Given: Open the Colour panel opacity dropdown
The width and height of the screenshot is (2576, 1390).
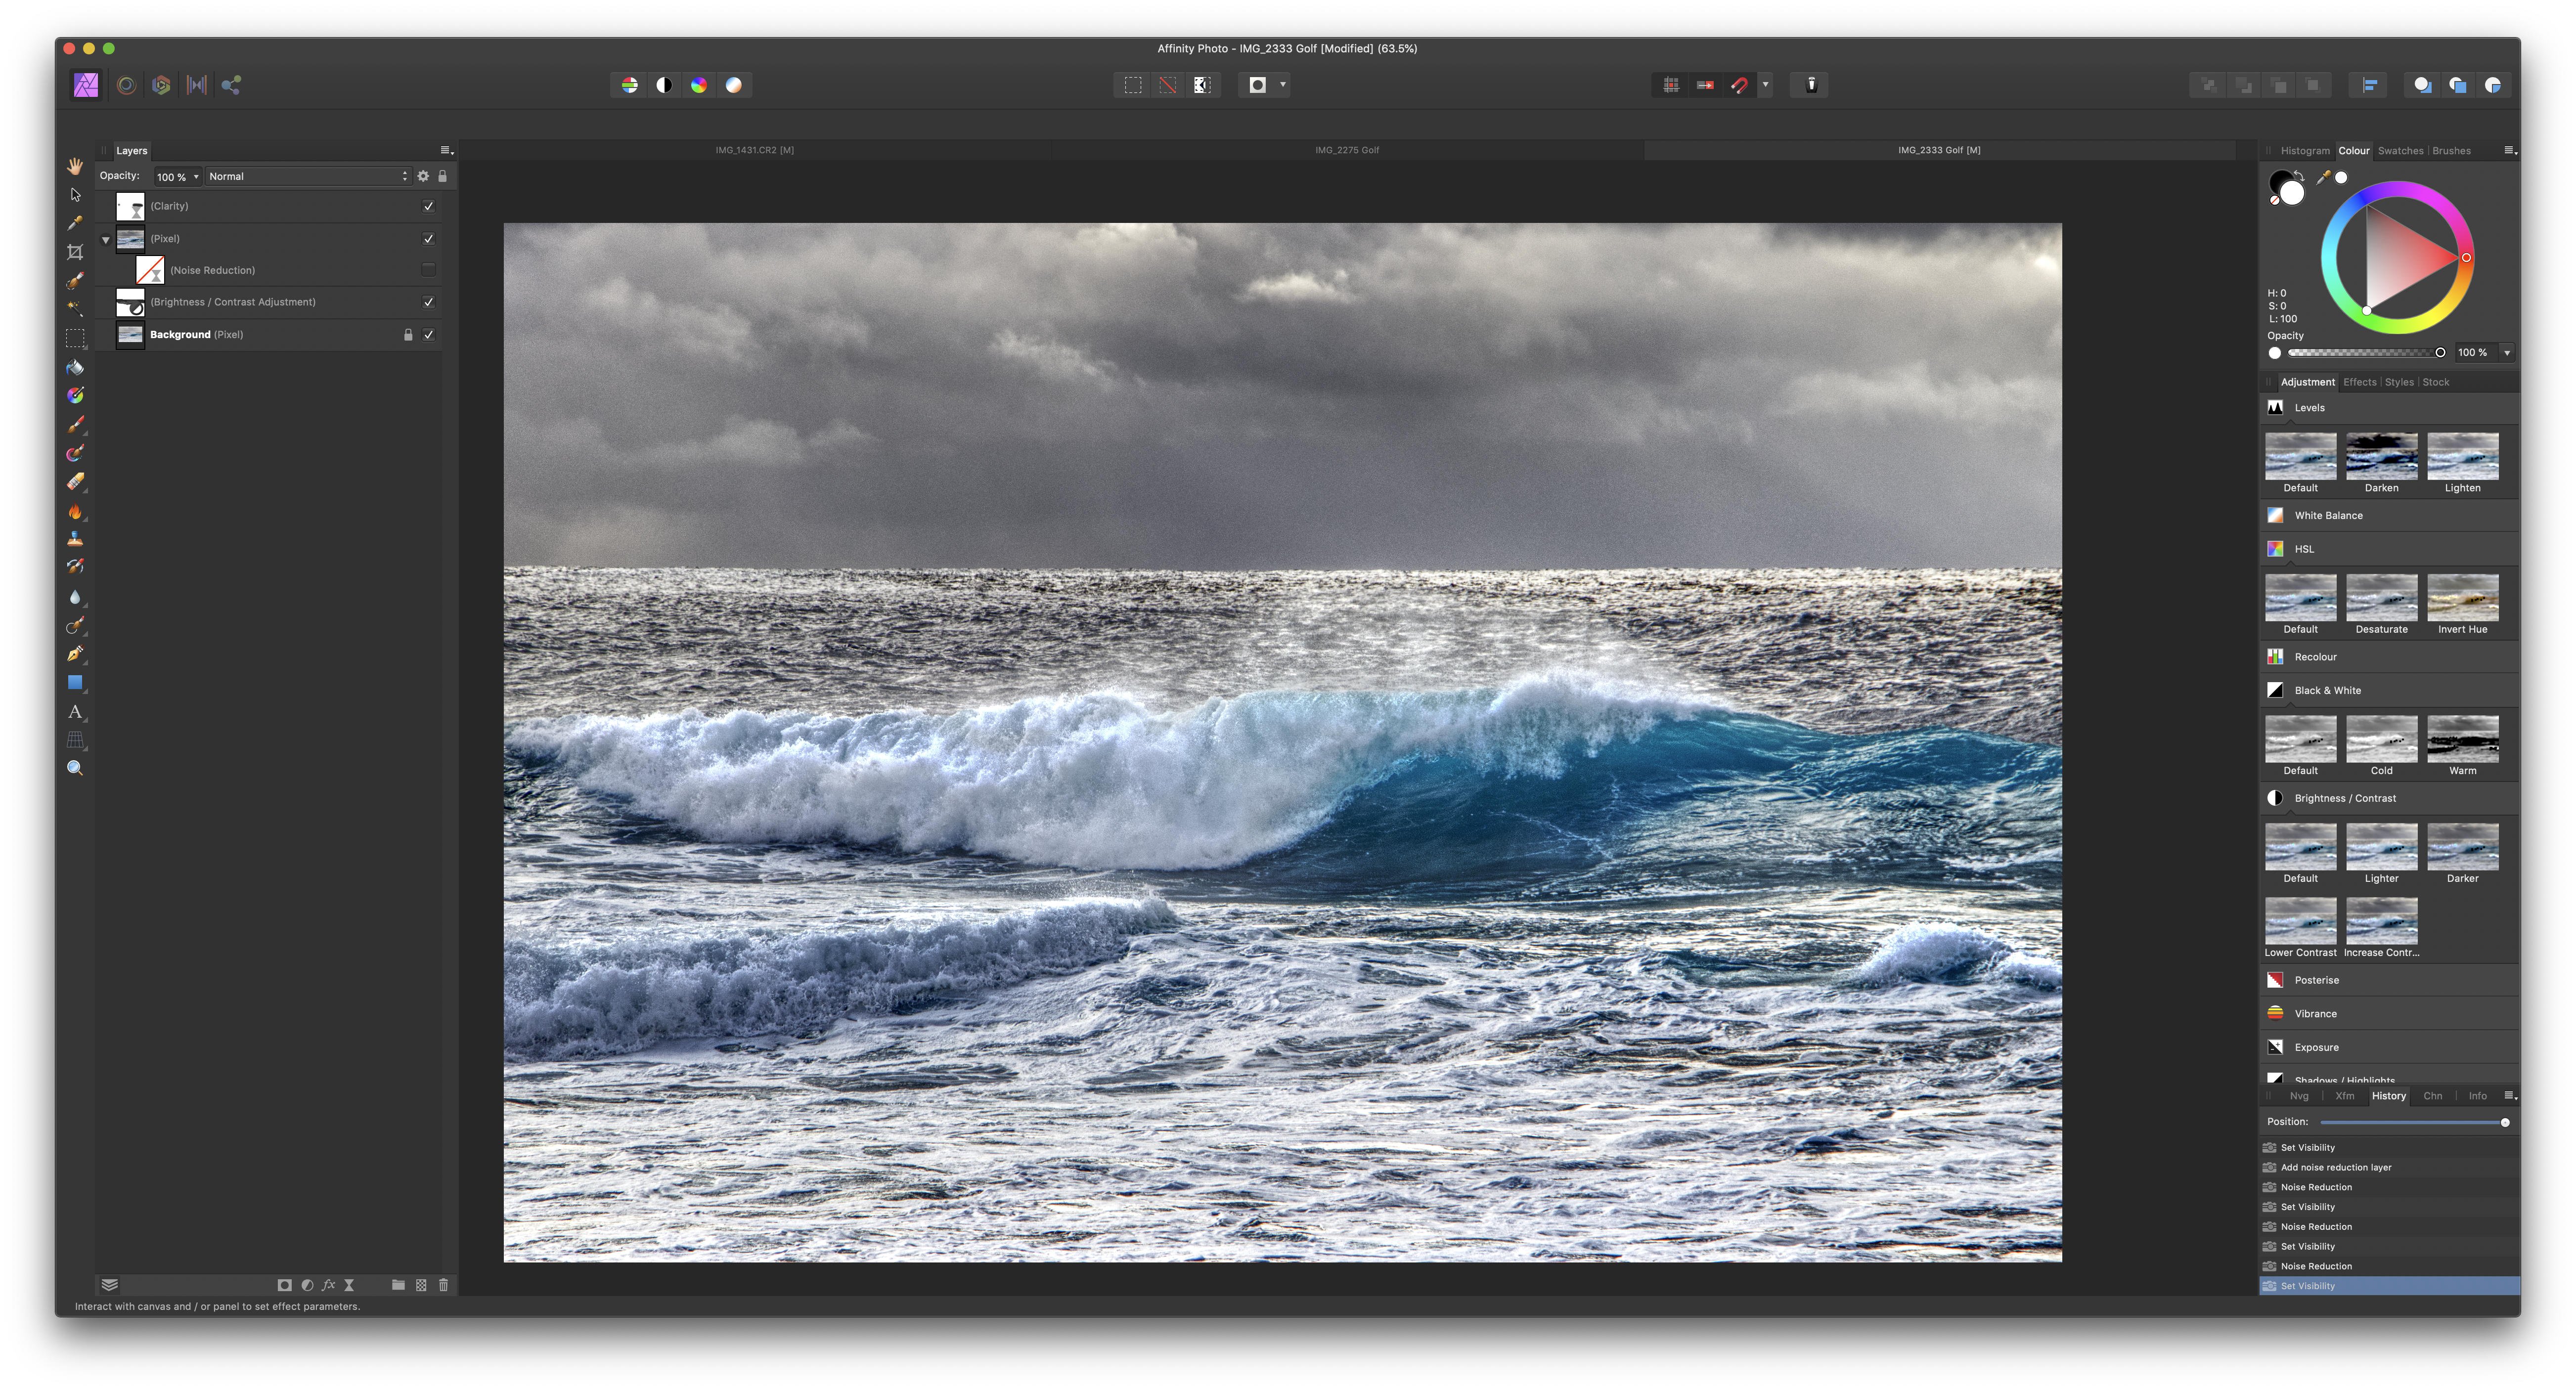Looking at the screenshot, I should (2507, 353).
